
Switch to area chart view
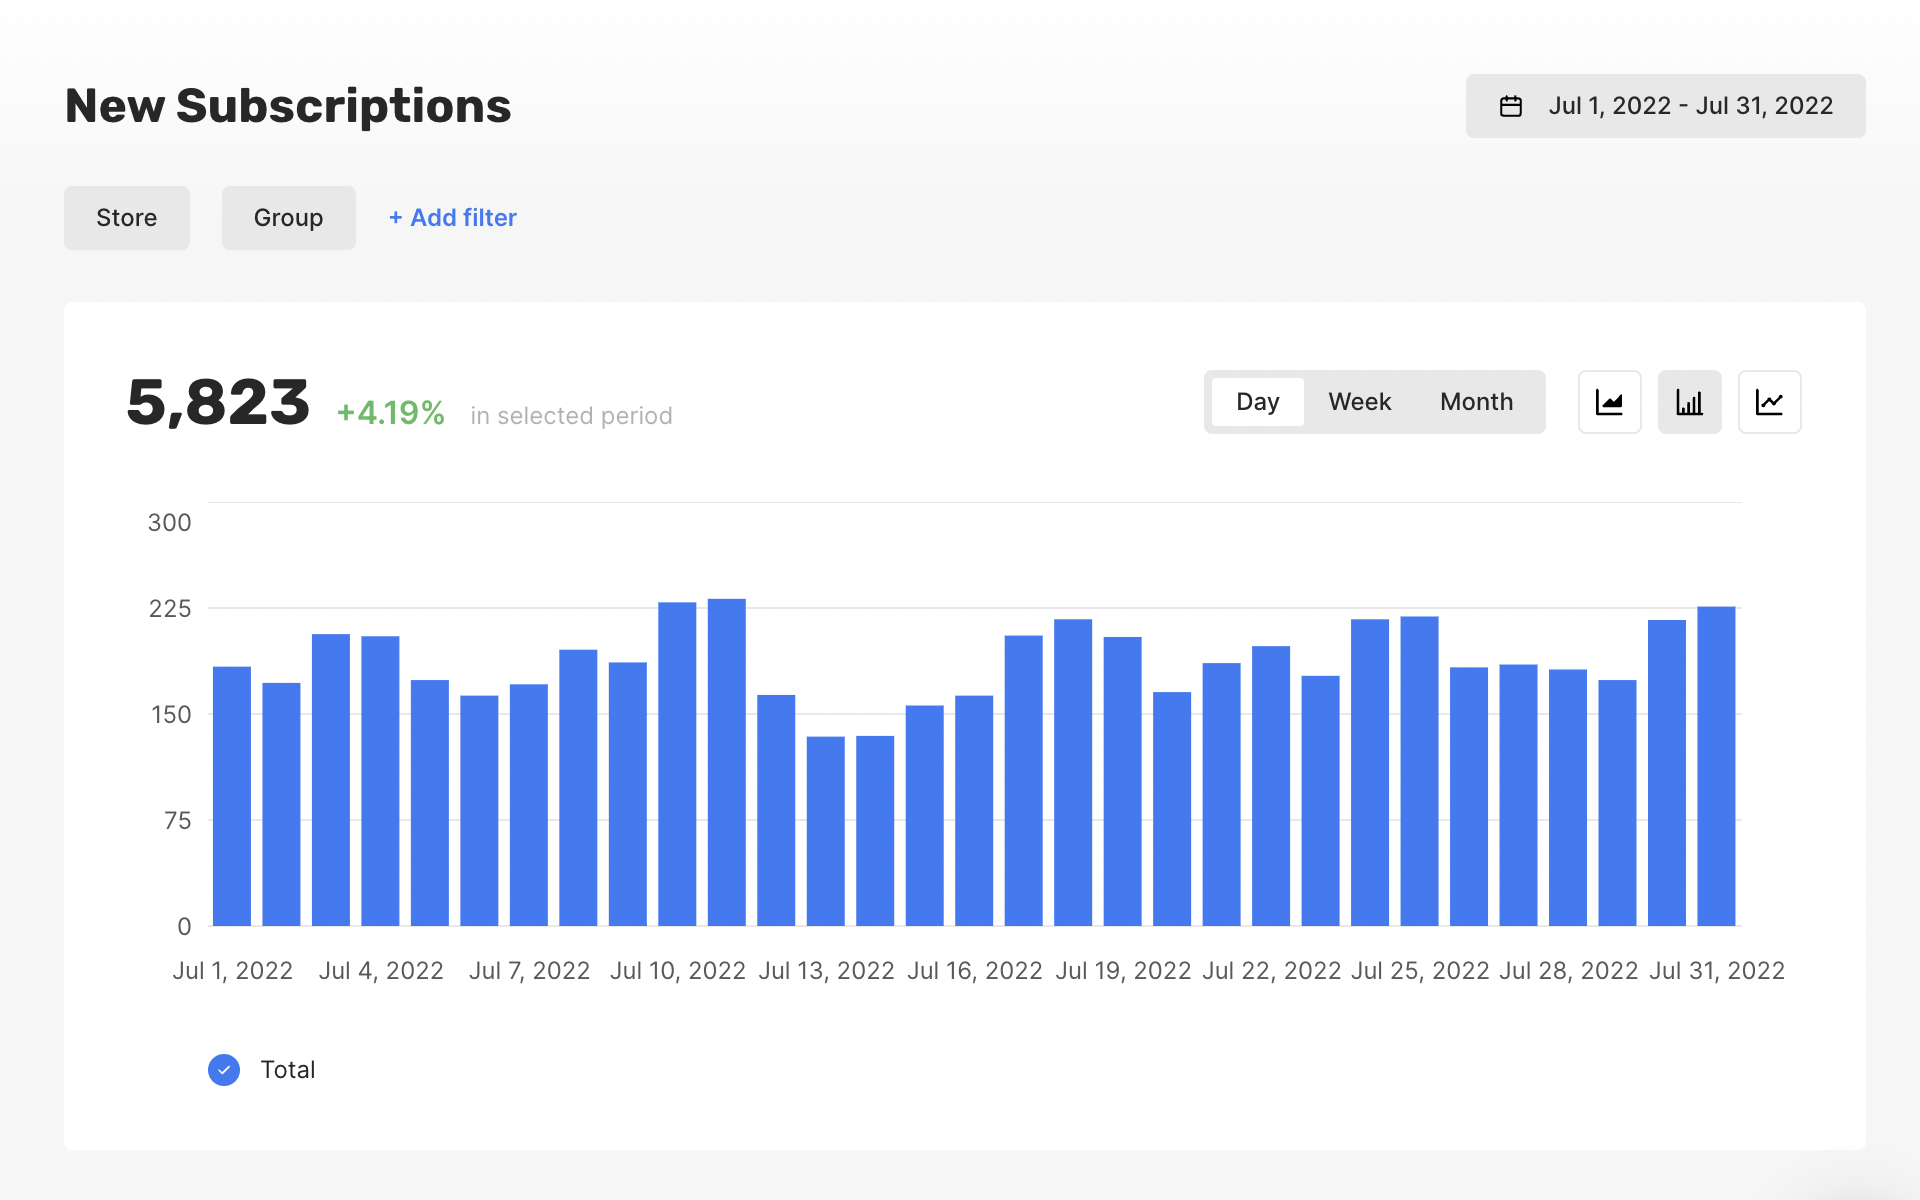[1609, 402]
